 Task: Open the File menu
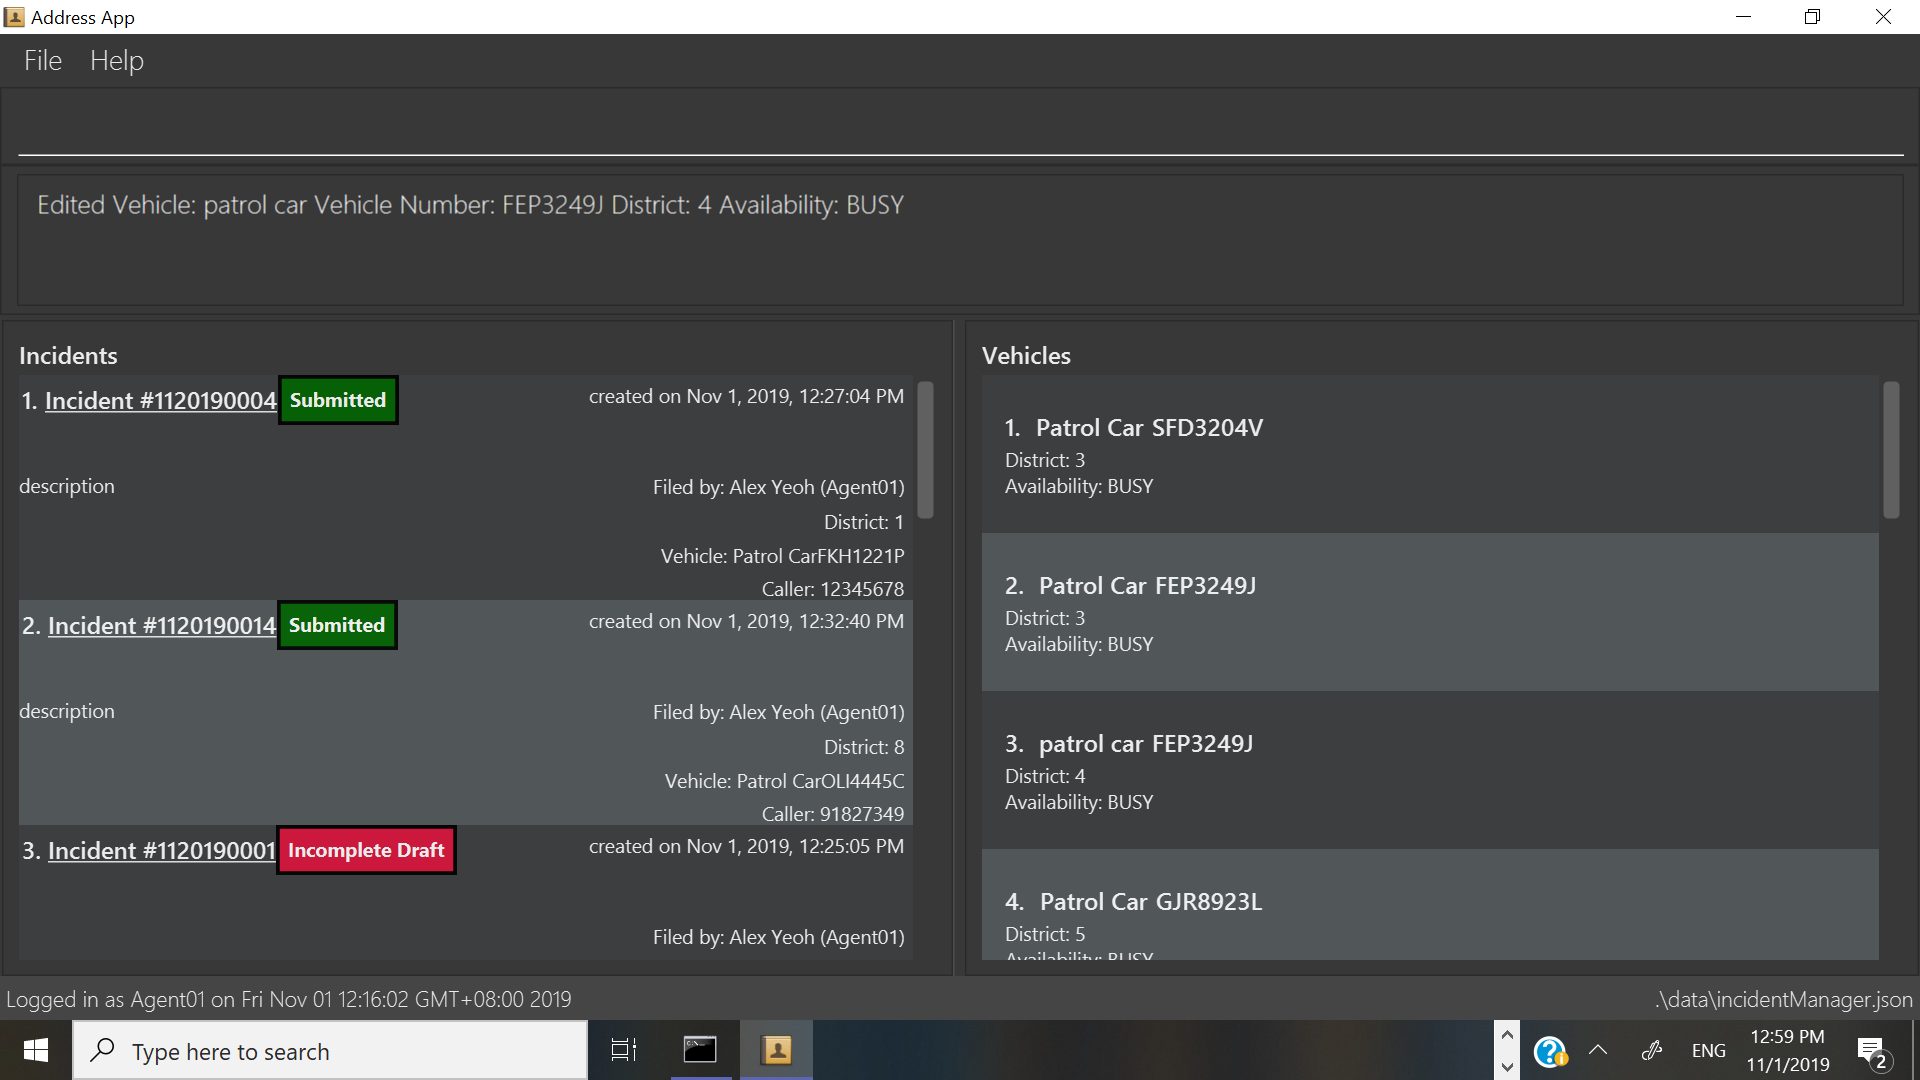(x=43, y=61)
